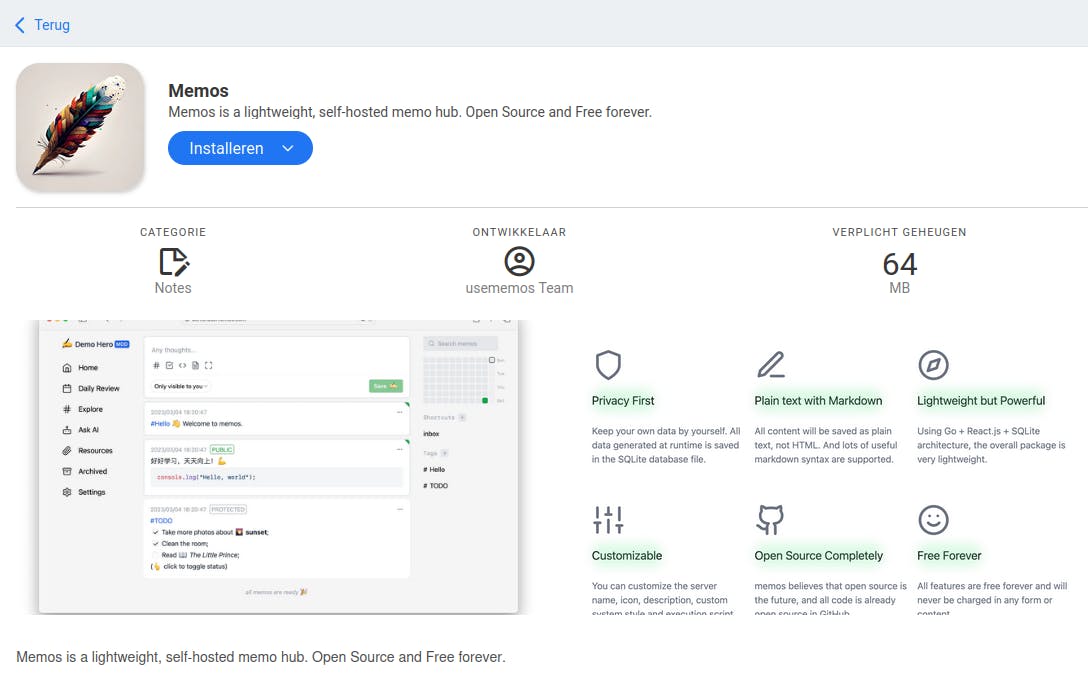Click the Notes category icon
Viewport: 1088px width, 677px height.
(173, 262)
